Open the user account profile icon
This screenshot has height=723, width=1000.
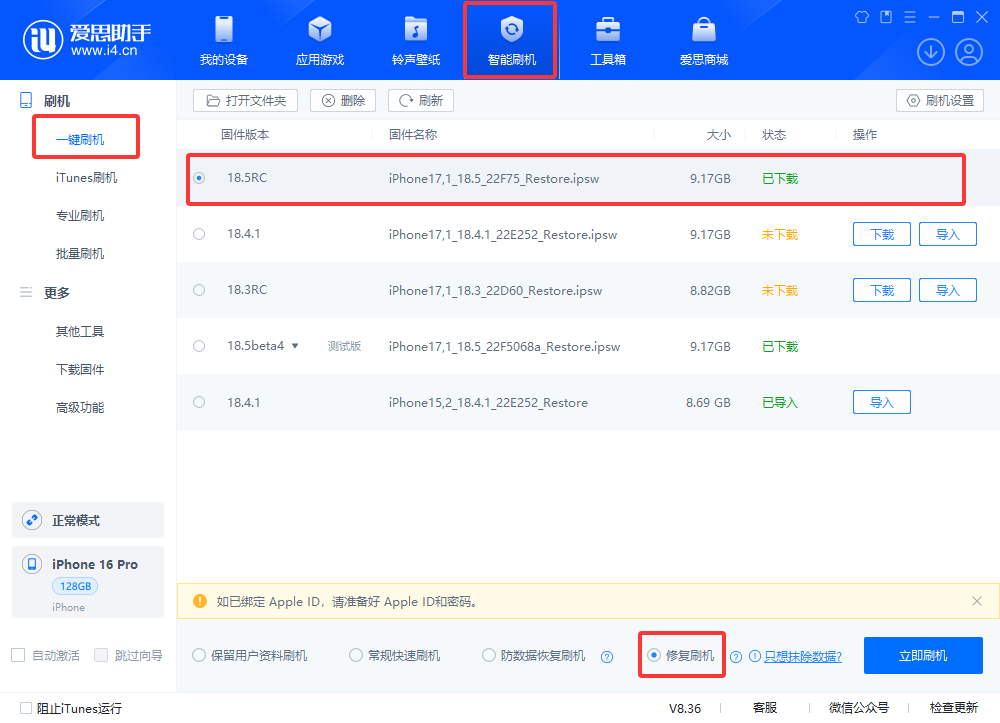click(x=969, y=52)
